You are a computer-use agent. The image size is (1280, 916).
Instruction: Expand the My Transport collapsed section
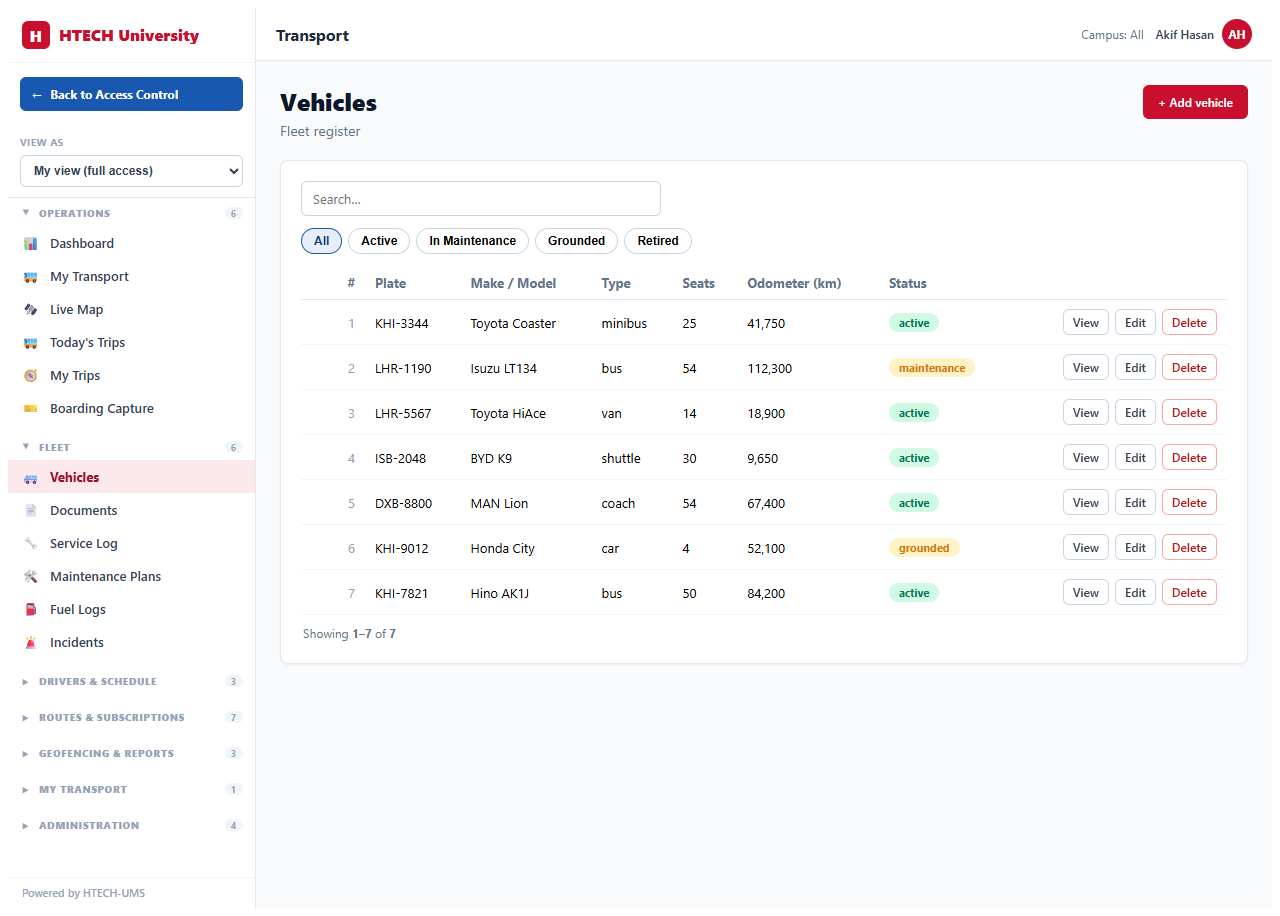131,790
